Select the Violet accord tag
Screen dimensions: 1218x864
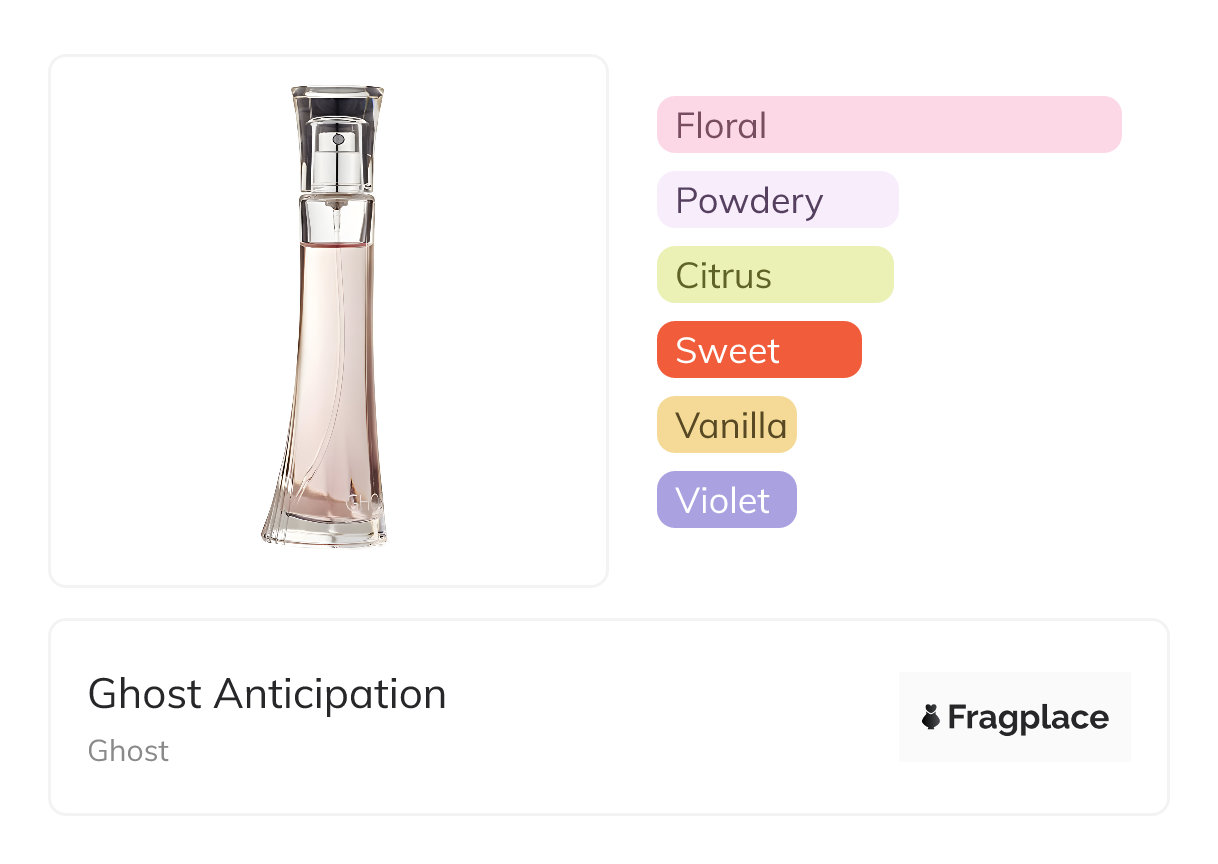[727, 500]
